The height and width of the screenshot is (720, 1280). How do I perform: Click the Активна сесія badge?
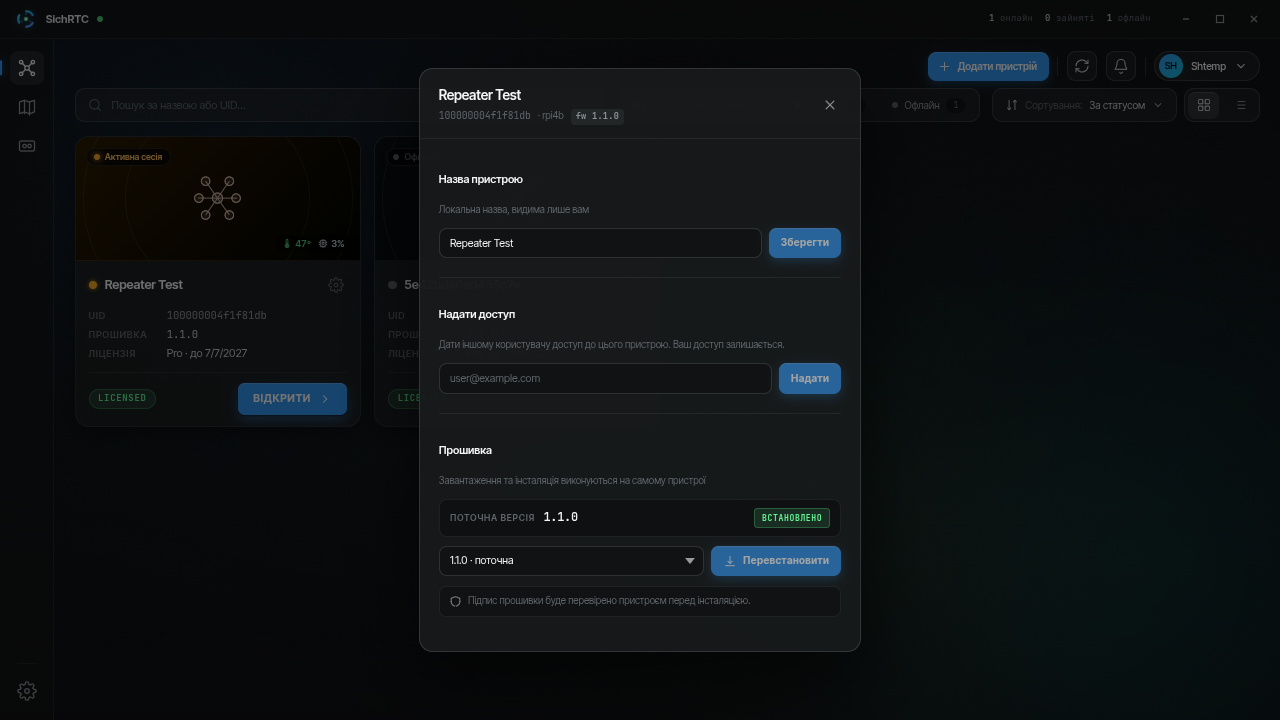pyautogui.click(x=127, y=157)
